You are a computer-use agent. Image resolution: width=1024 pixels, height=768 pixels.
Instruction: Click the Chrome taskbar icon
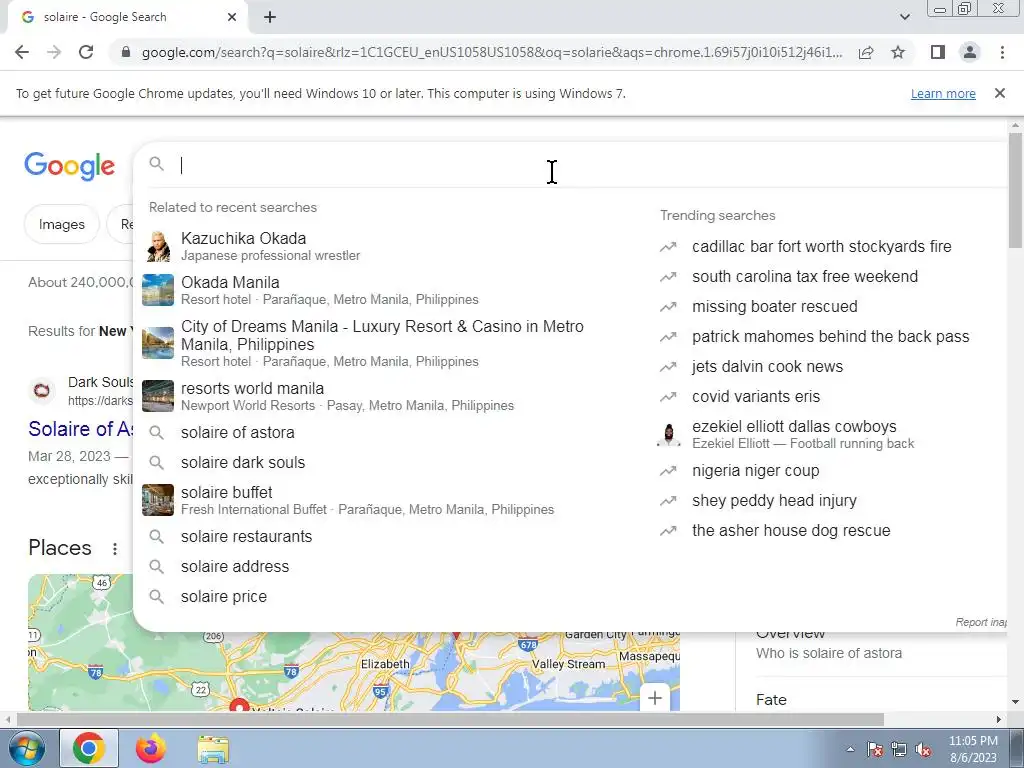pos(89,748)
